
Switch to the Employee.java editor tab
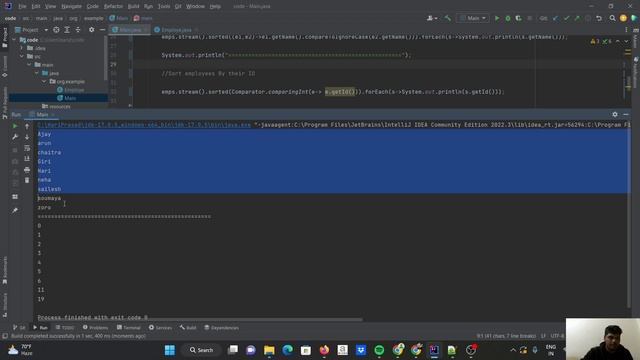176,30
